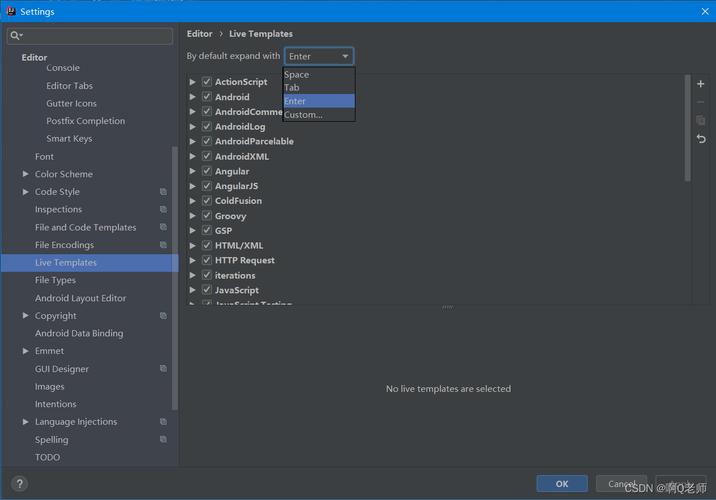The image size is (716, 500).
Task: Disable the HTTP Request template group checkbox
Action: point(207,260)
